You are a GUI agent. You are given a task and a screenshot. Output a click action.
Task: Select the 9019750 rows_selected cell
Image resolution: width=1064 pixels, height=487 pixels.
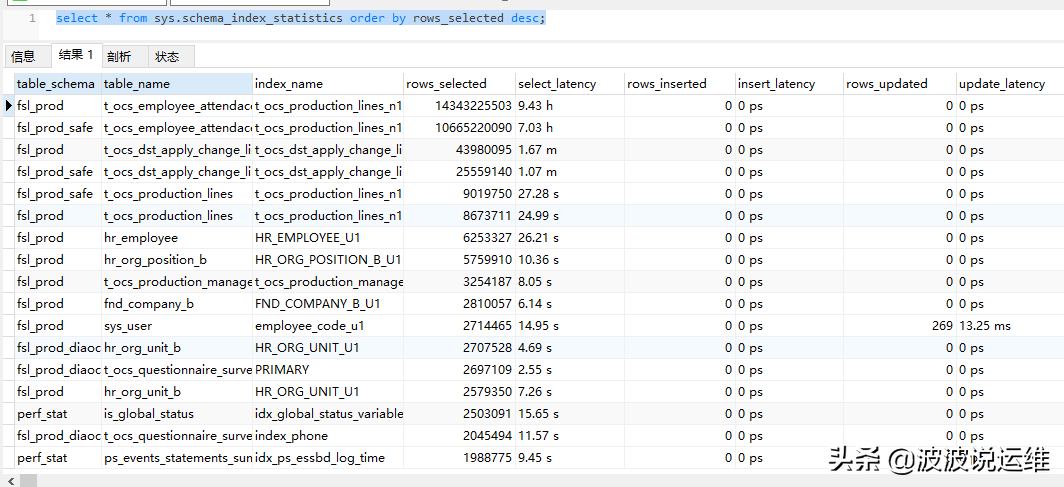click(x=459, y=194)
